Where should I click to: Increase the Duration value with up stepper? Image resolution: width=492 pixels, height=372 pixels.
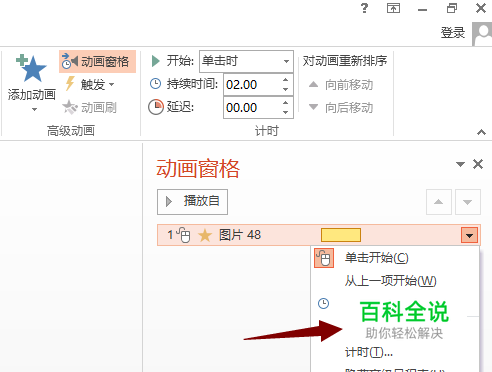pyautogui.click(x=285, y=80)
